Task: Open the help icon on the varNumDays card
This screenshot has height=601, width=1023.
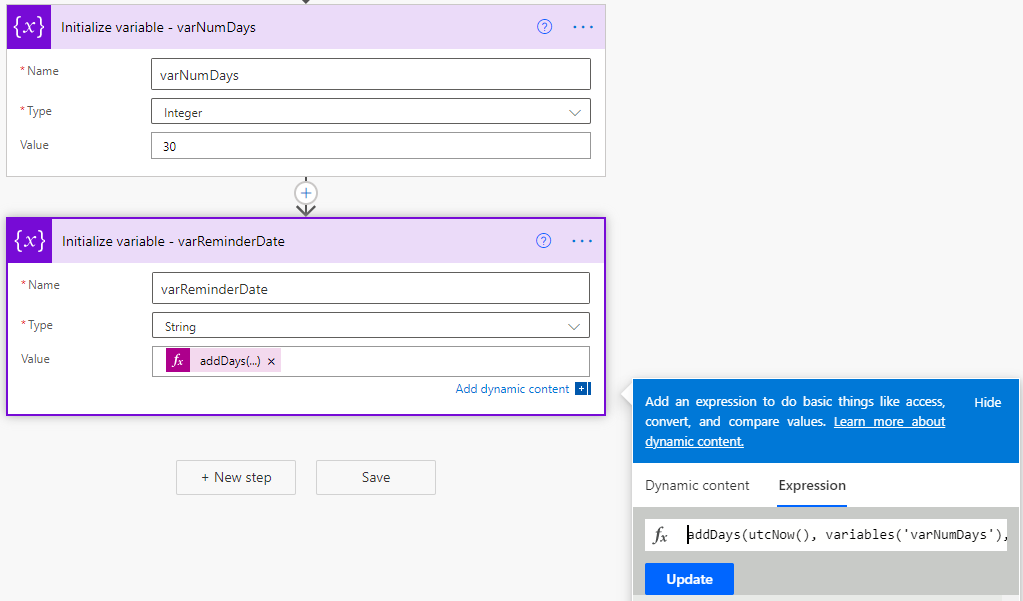Action: click(544, 27)
